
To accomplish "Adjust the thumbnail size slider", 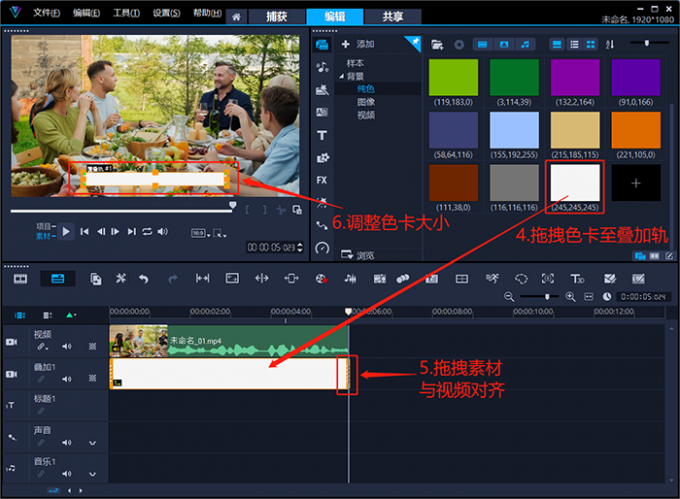I will tap(647, 43).
